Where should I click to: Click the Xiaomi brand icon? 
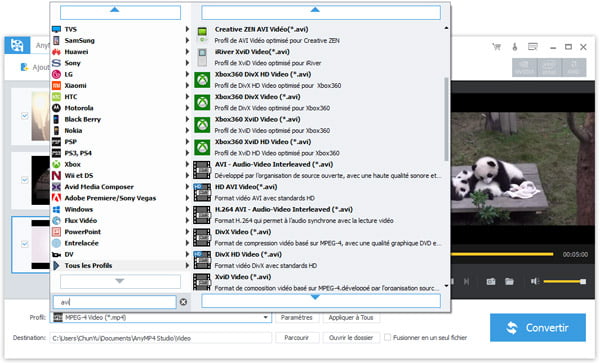point(56,85)
